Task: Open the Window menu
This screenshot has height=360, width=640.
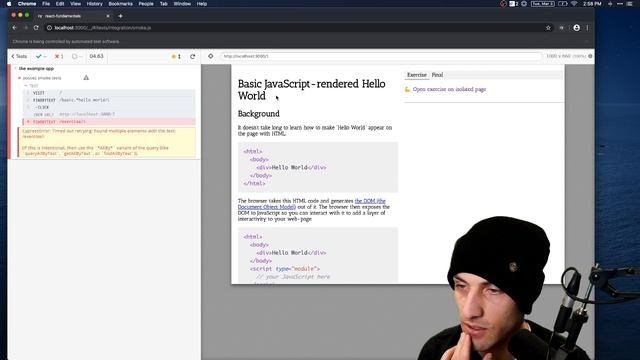Action: 182,4
